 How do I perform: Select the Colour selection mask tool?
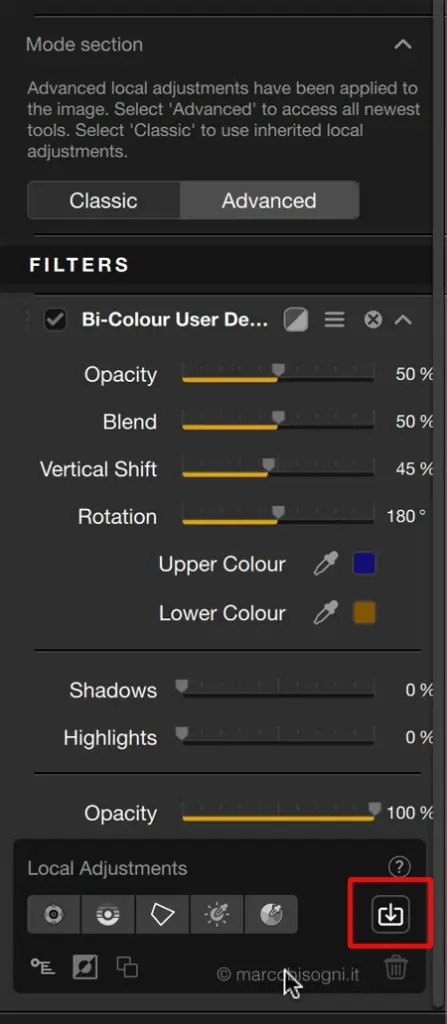pos(271,914)
